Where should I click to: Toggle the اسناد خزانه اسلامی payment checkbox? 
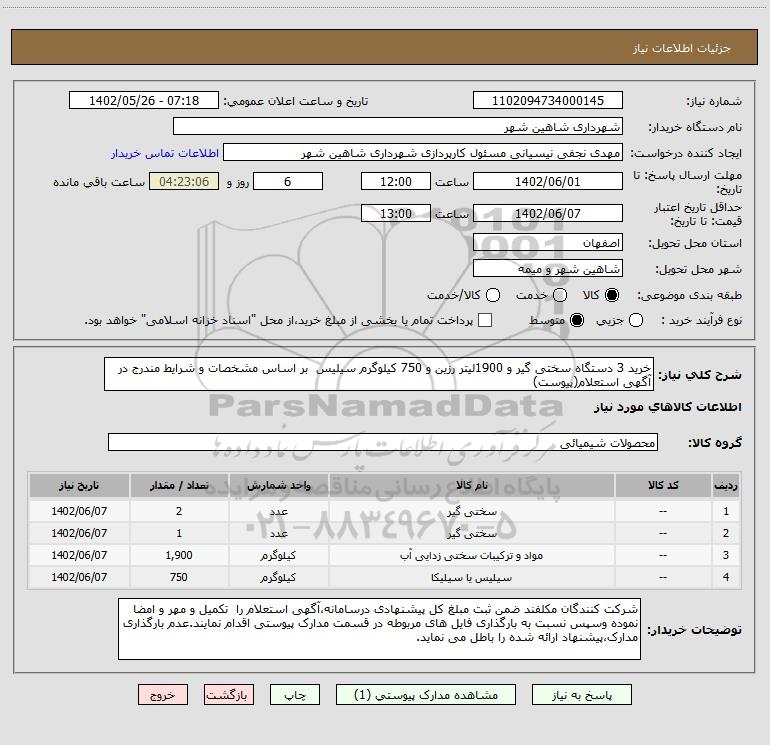[x=485, y=320]
